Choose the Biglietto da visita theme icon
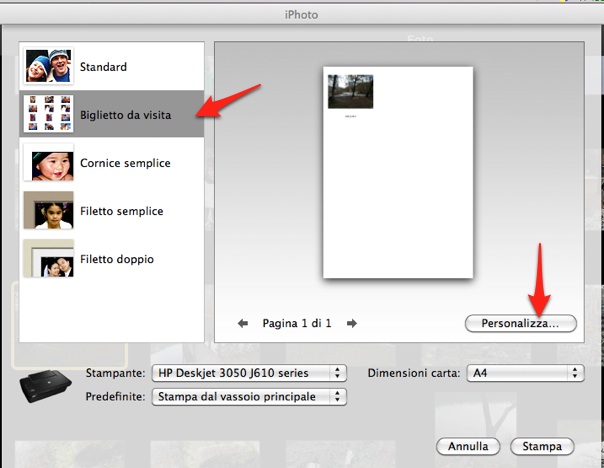 (x=49, y=114)
